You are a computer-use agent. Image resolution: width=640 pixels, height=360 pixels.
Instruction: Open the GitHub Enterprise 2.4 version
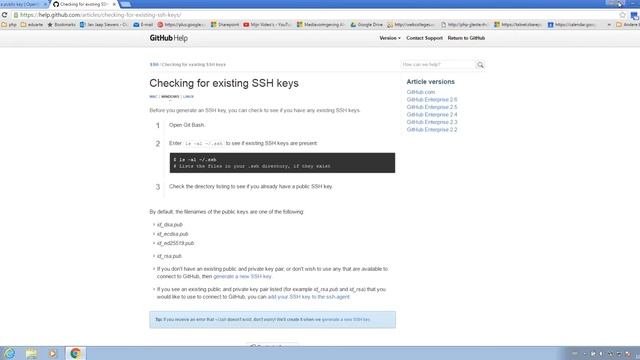(432, 115)
